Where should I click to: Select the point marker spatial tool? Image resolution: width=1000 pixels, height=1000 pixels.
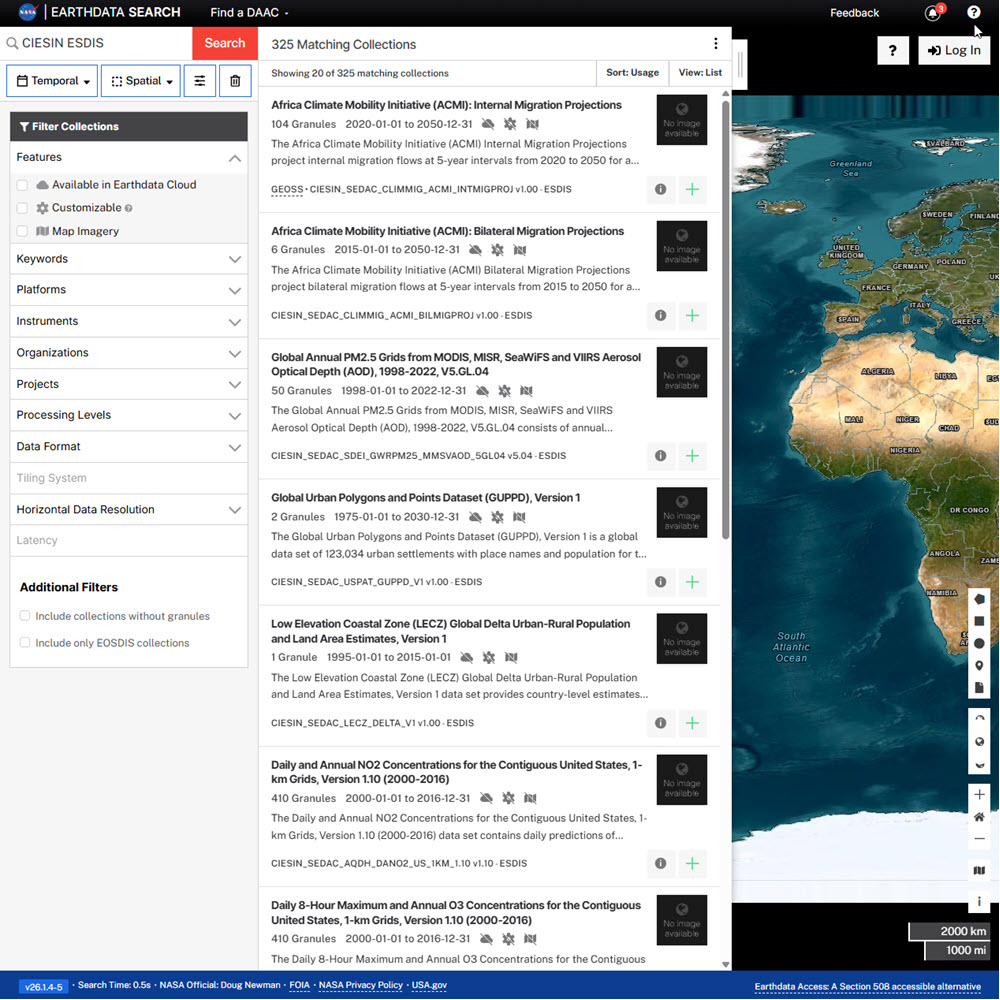tap(979, 665)
